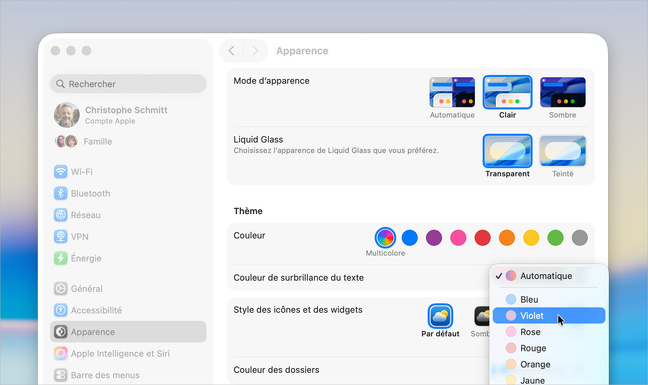Pick the red theme color
This screenshot has height=385, width=648.
pyautogui.click(x=482, y=238)
